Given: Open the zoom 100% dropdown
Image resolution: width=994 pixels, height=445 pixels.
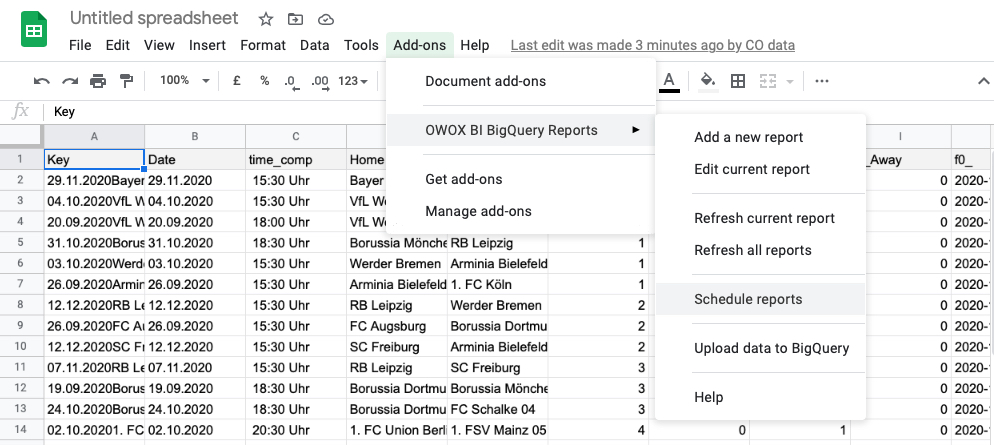Looking at the screenshot, I should (184, 81).
